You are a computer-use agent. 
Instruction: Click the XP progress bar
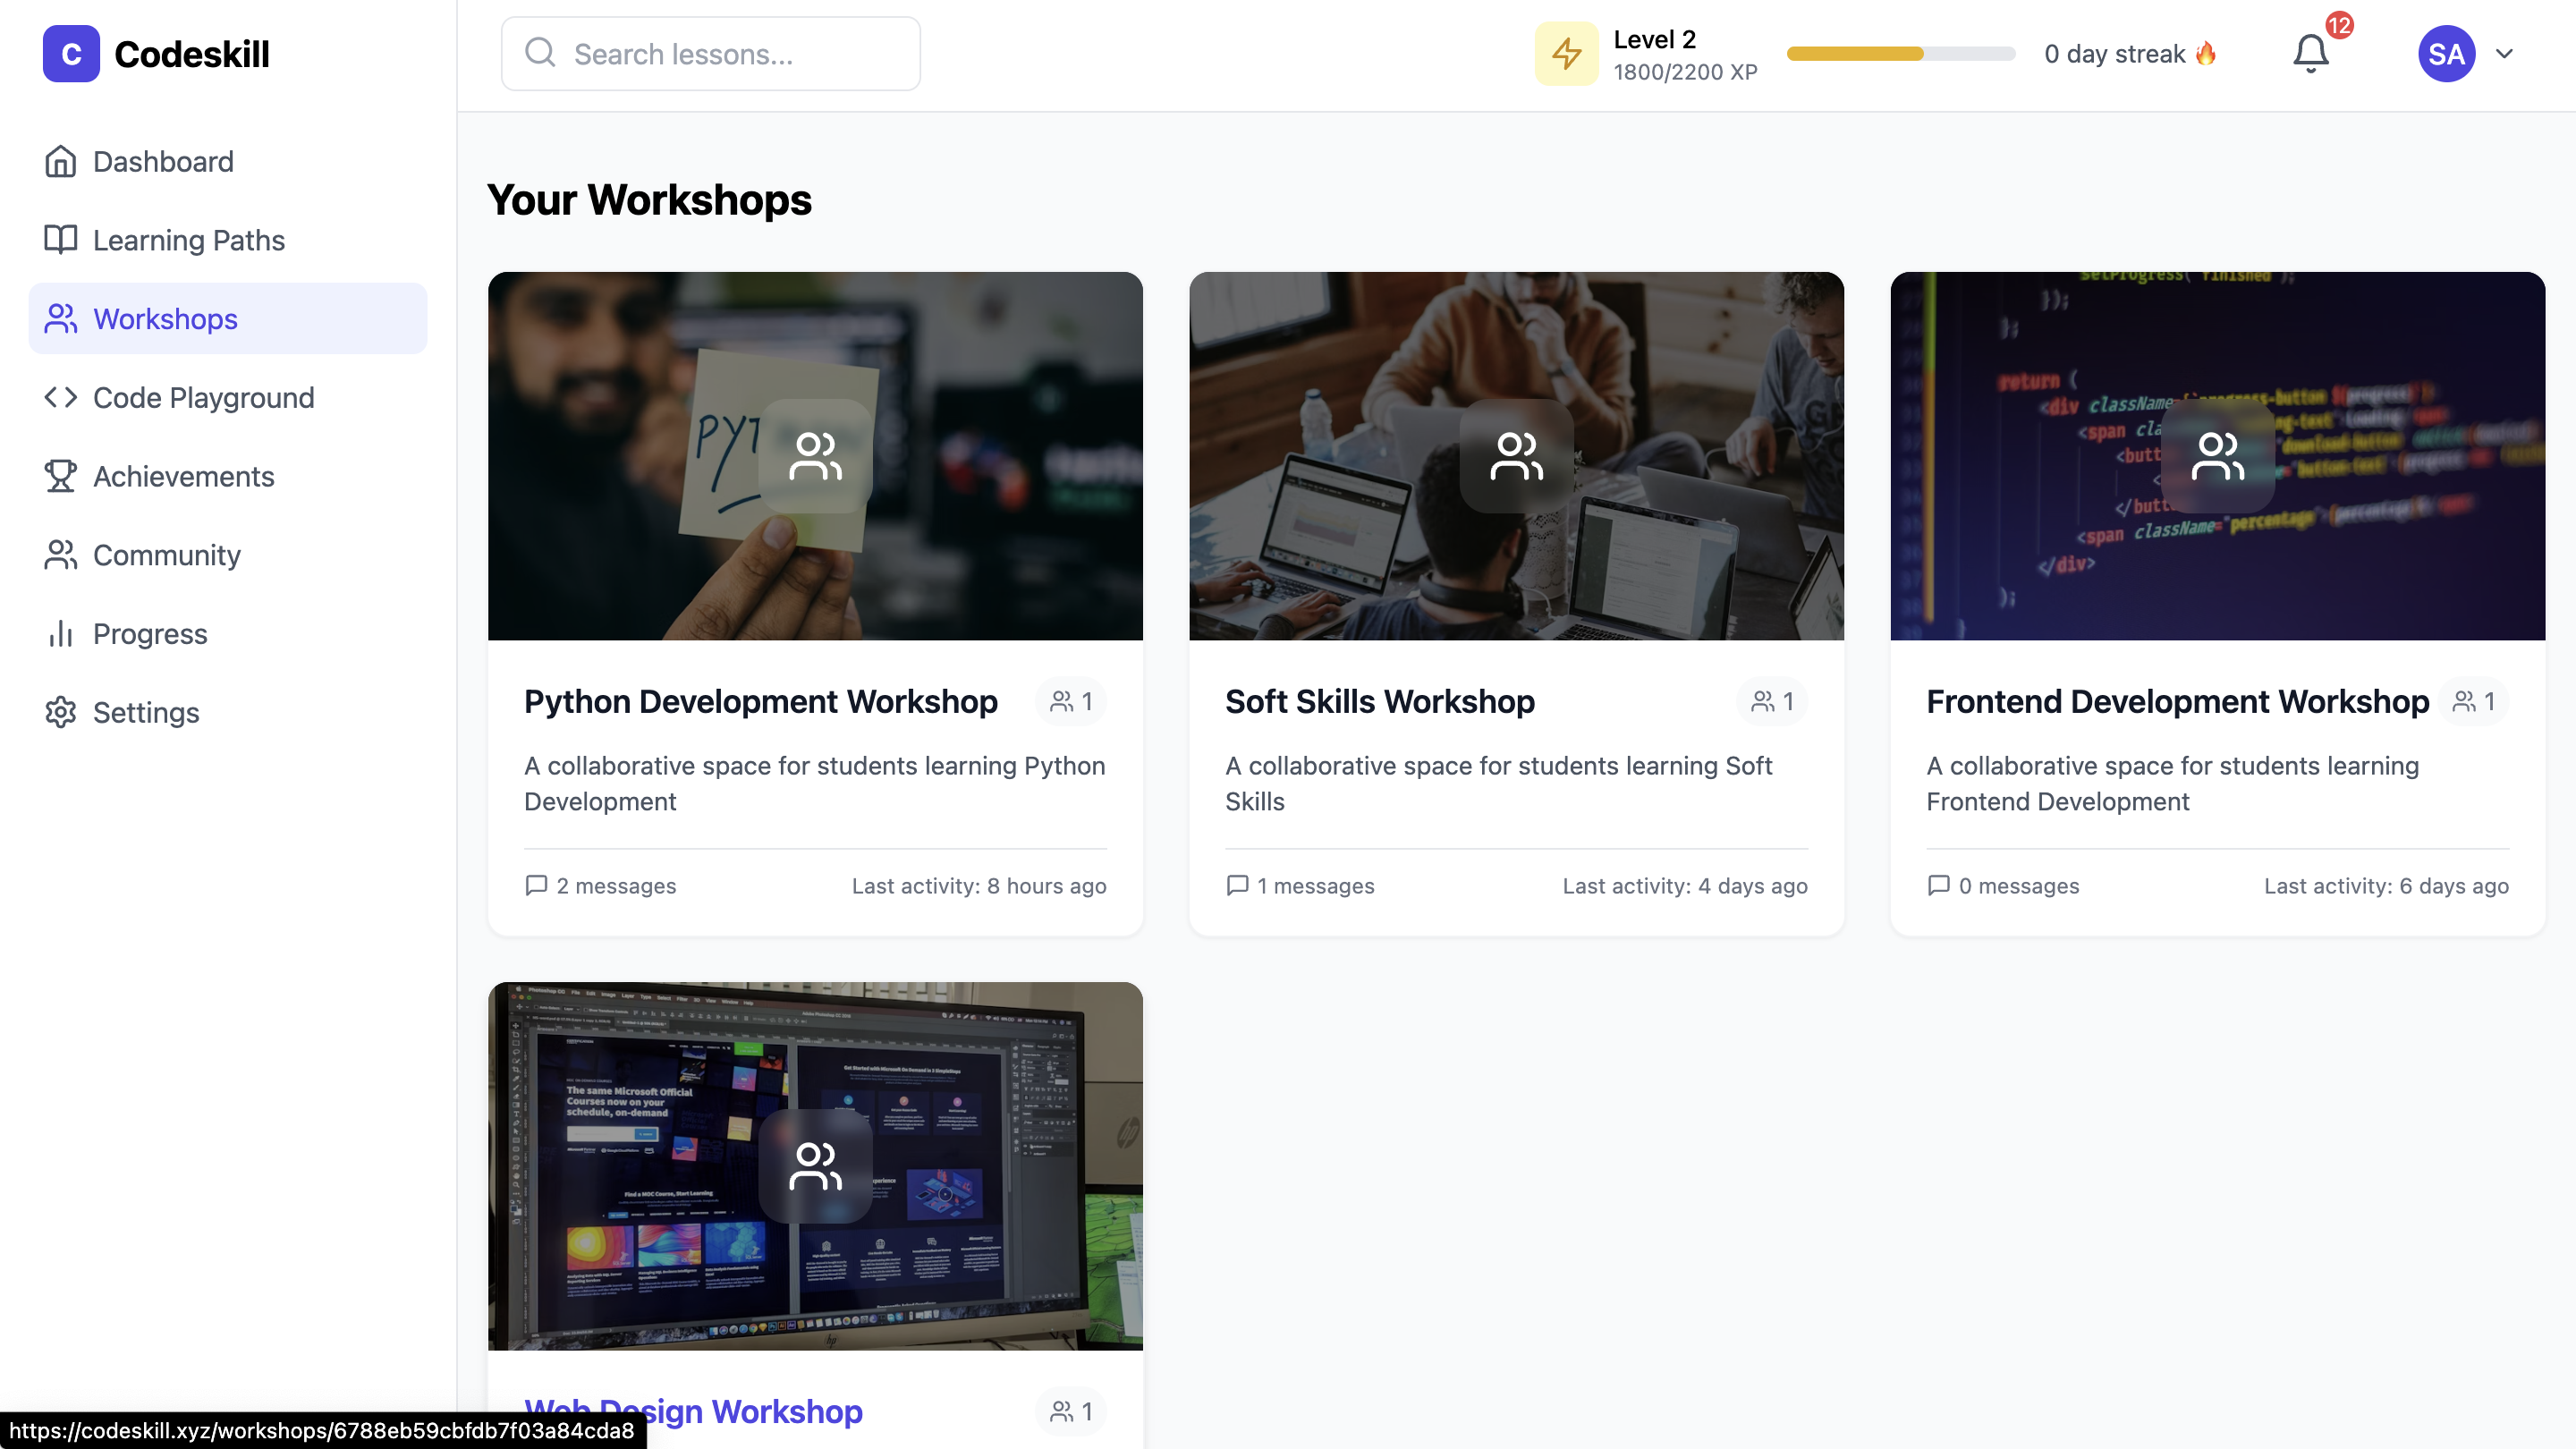(1900, 54)
